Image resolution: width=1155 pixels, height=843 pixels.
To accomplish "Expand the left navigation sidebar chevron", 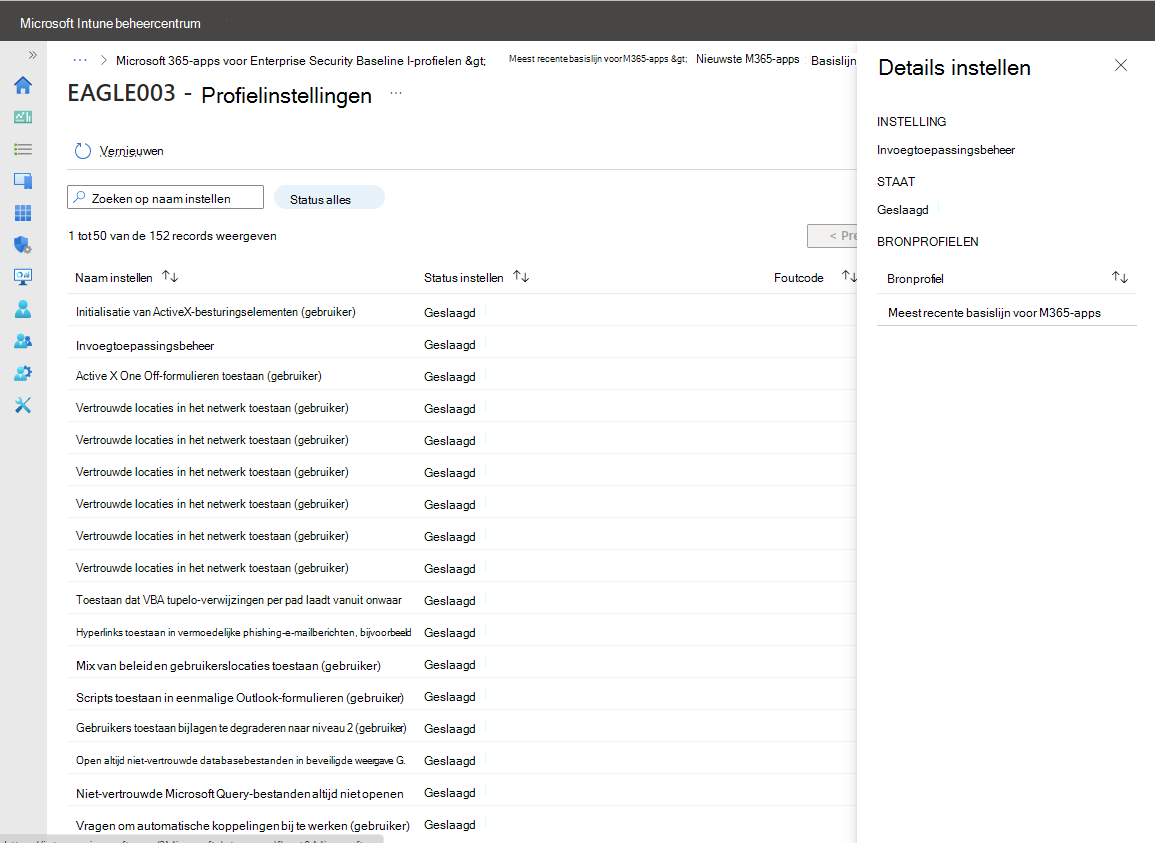I will point(32,55).
